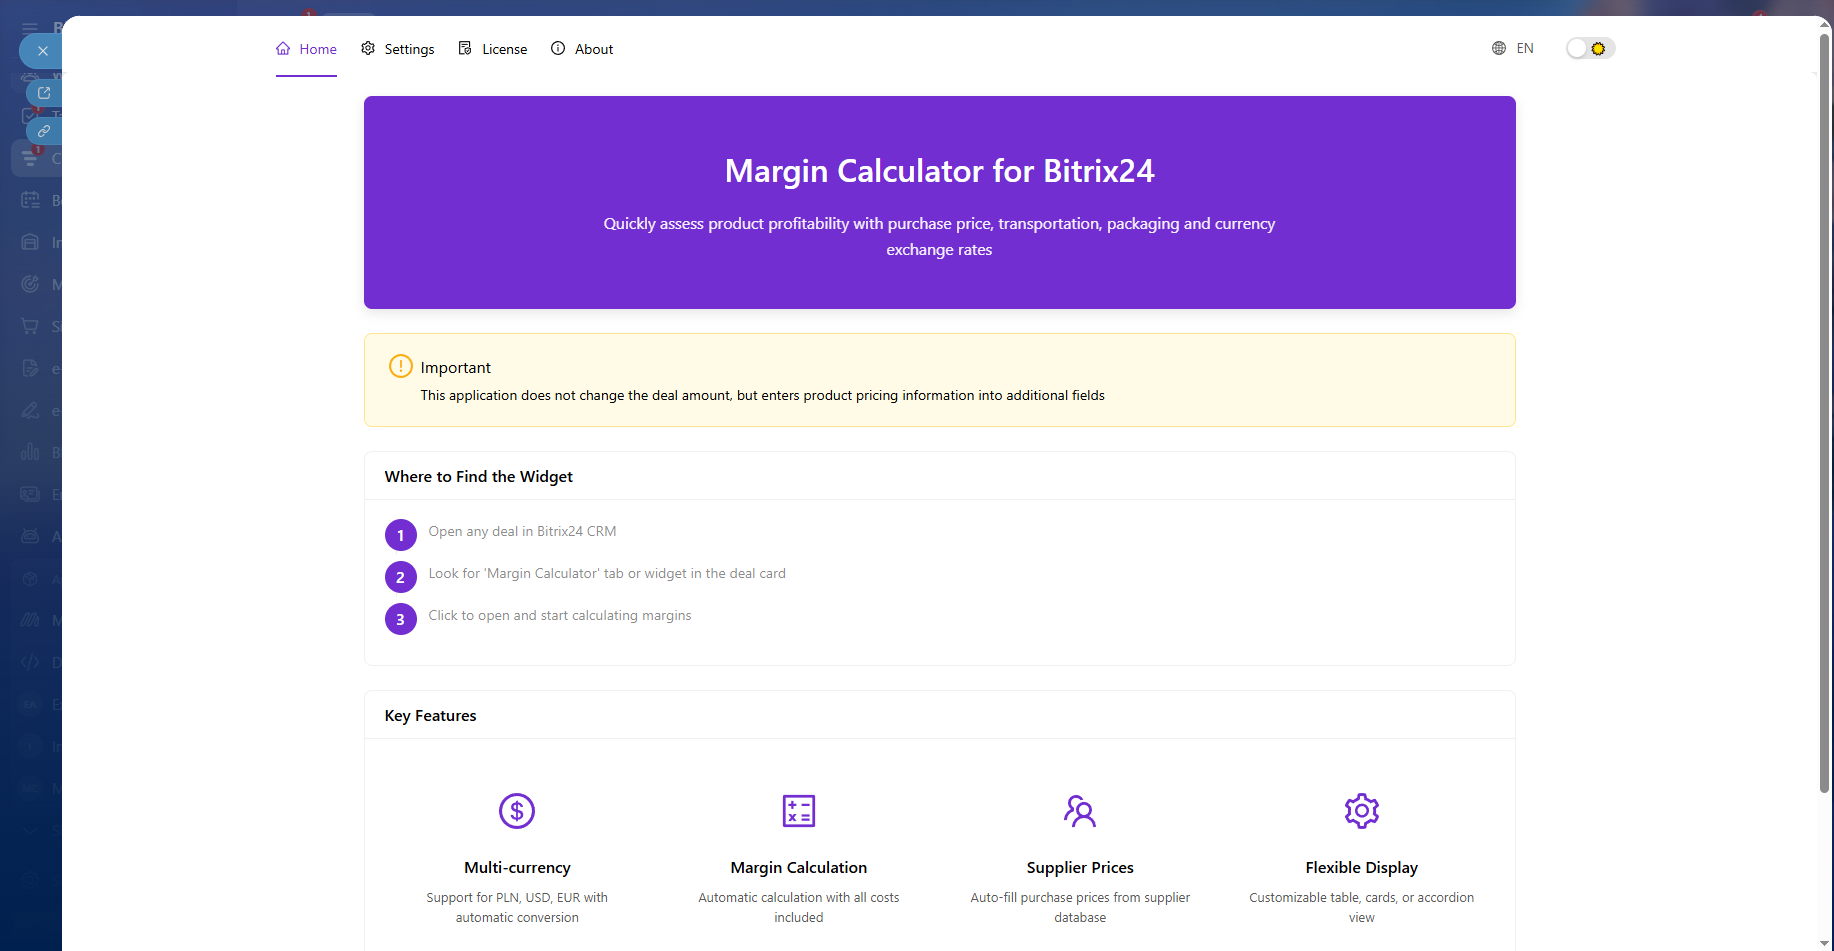Toggle the dark/light theme switch
1834x951 pixels.
(x=1589, y=49)
